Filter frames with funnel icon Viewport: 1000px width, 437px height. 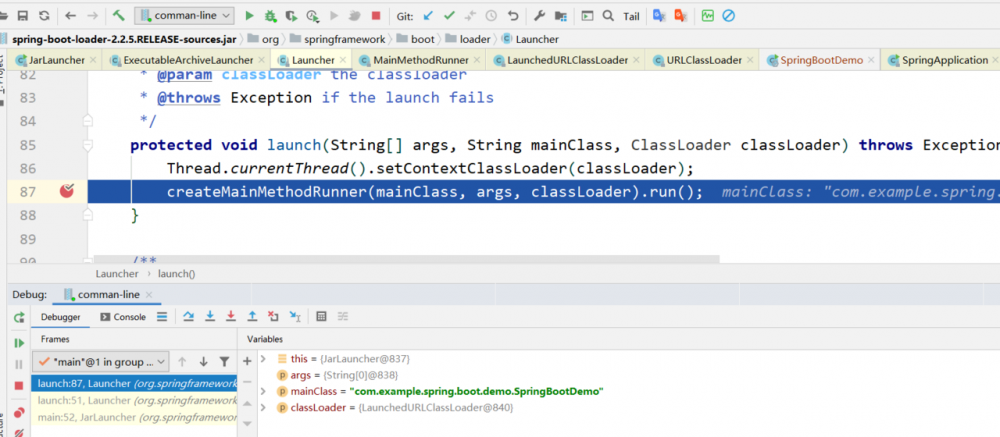point(224,362)
